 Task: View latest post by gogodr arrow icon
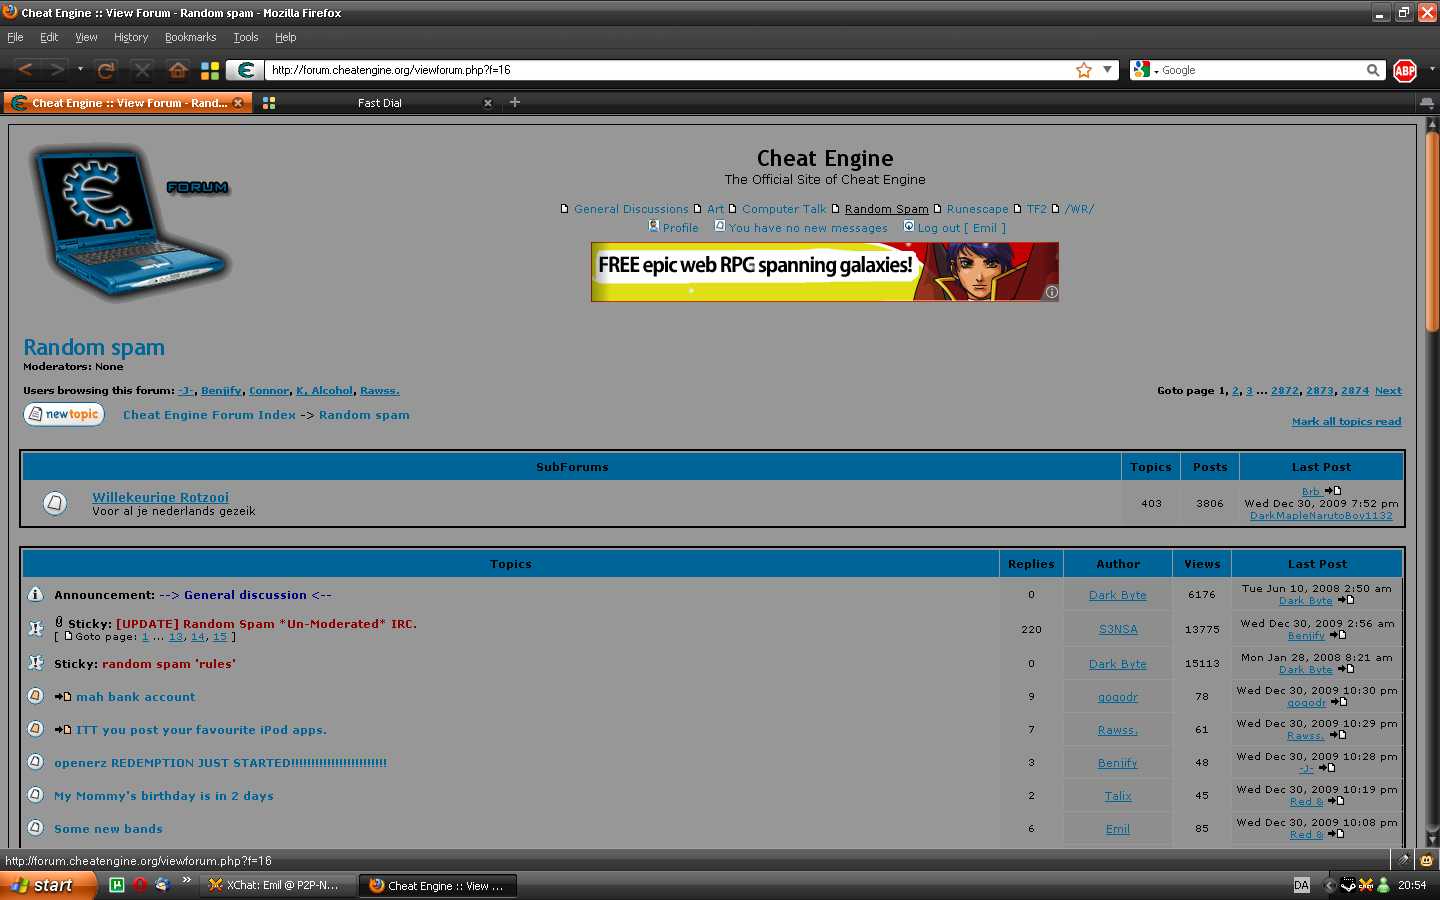pyautogui.click(x=1339, y=702)
